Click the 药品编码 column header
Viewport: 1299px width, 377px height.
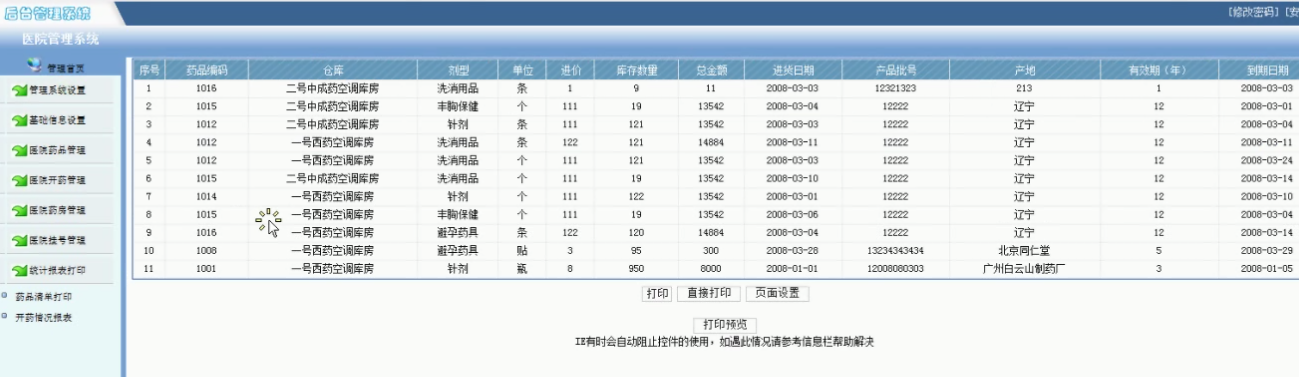pos(207,70)
